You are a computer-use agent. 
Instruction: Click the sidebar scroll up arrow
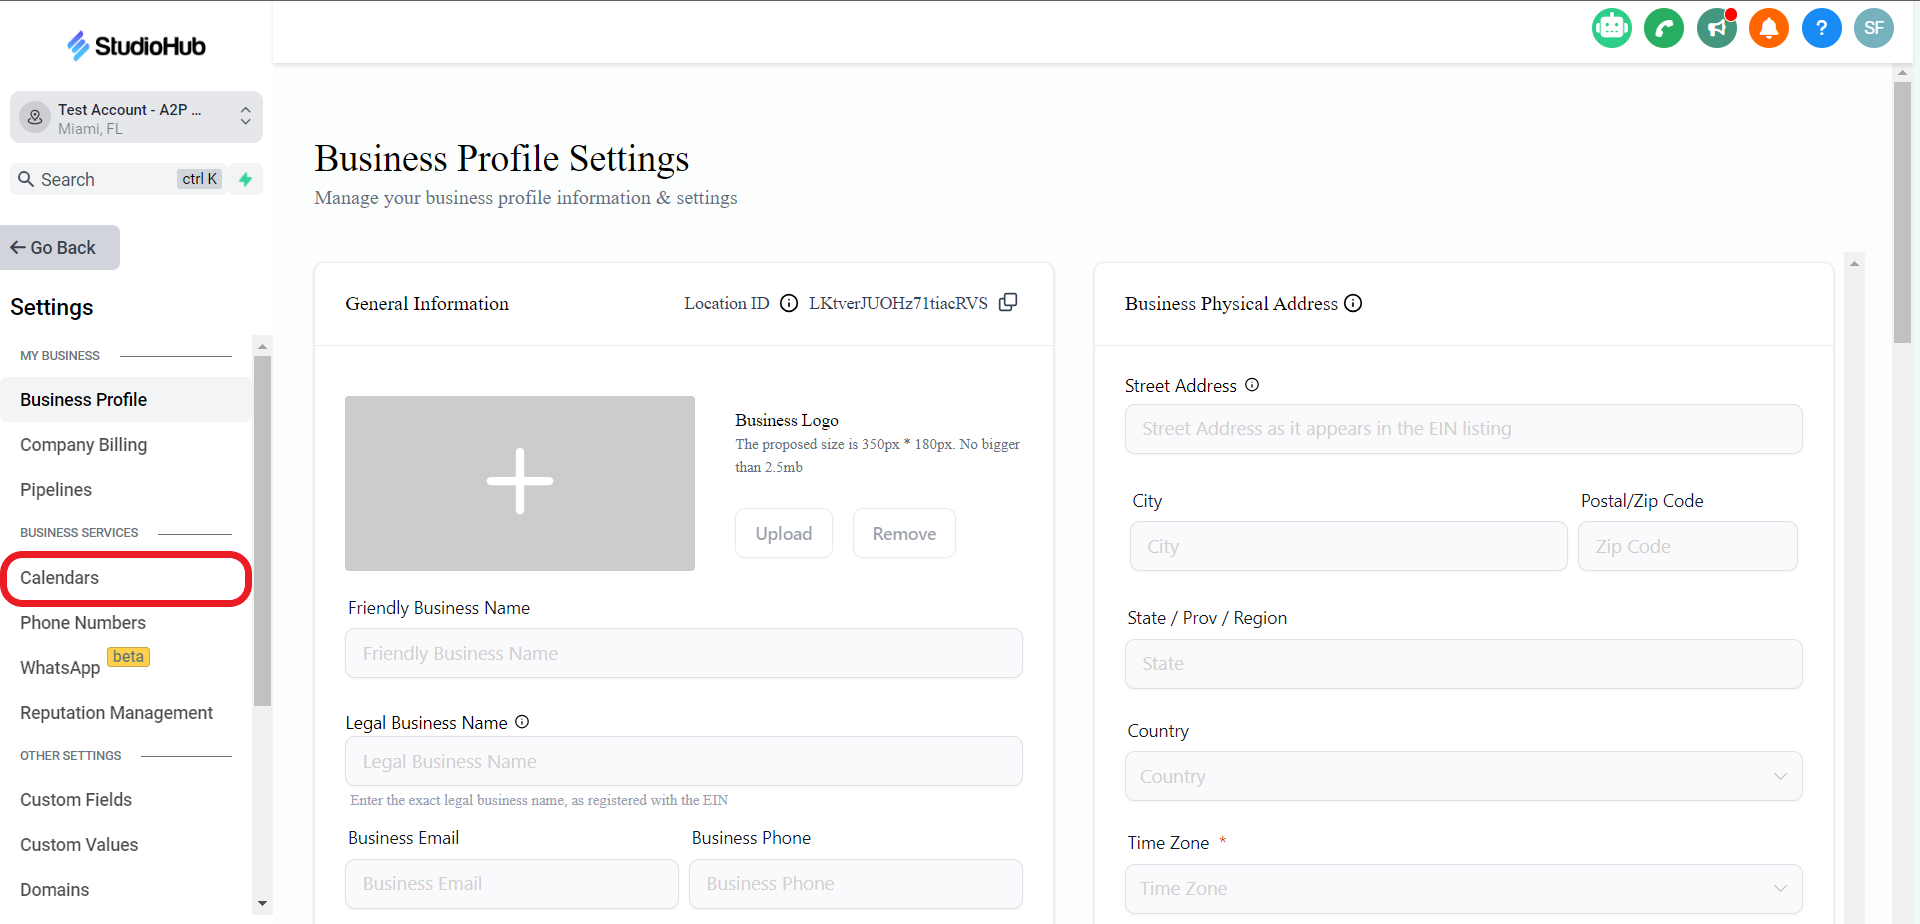262,346
